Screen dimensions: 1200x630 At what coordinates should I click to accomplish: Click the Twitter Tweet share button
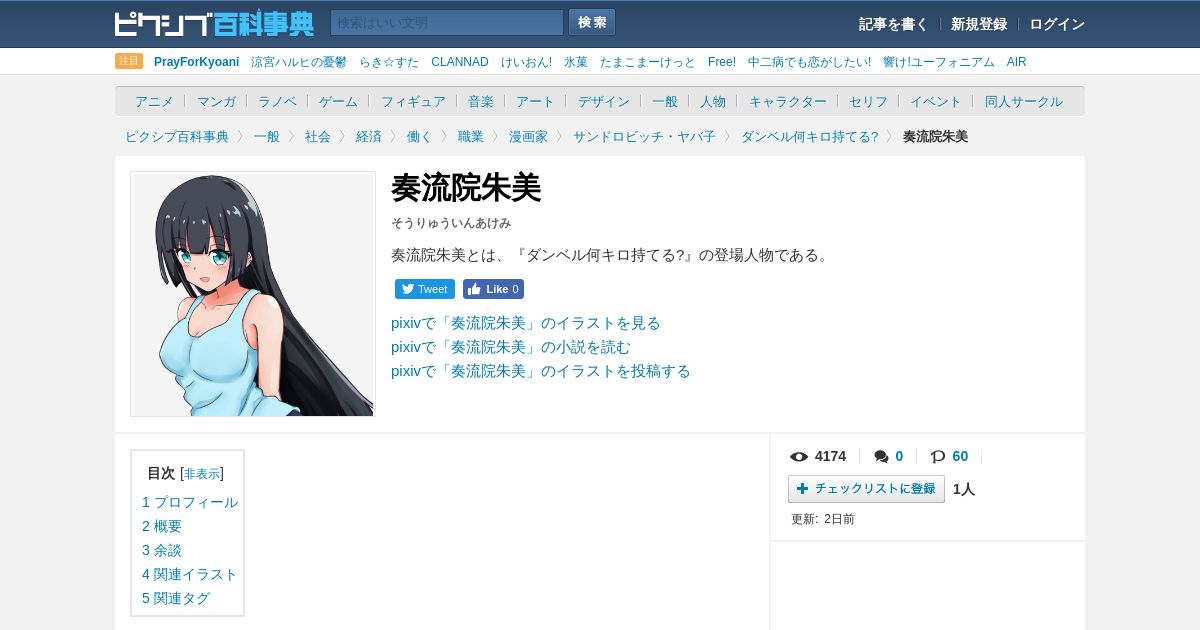tap(425, 289)
